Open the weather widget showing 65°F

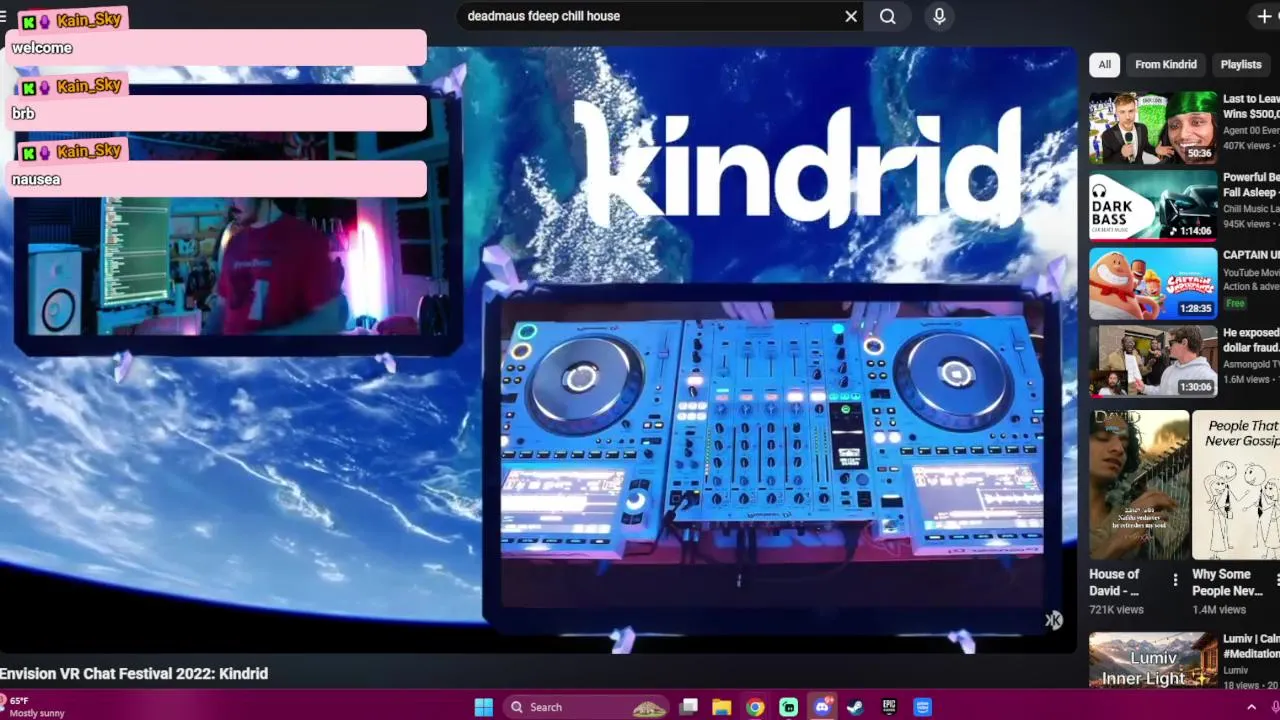pos(33,707)
